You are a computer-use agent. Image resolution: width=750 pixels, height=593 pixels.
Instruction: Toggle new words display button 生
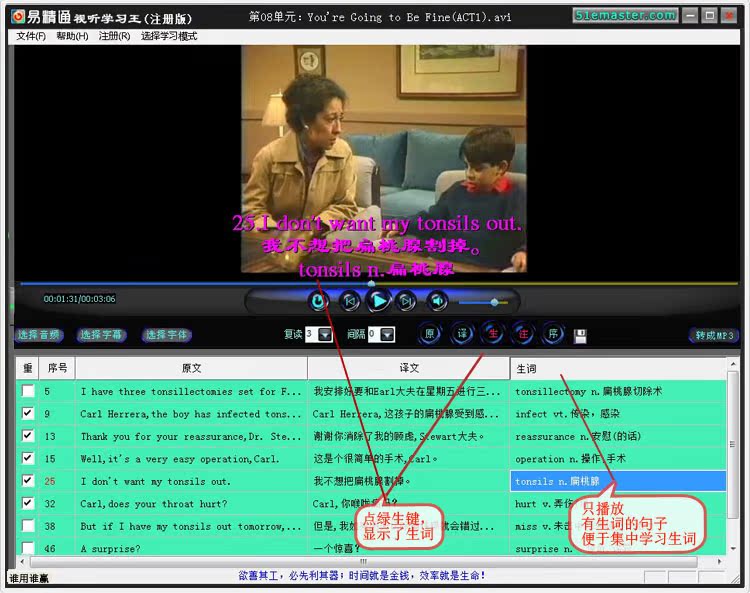click(493, 334)
